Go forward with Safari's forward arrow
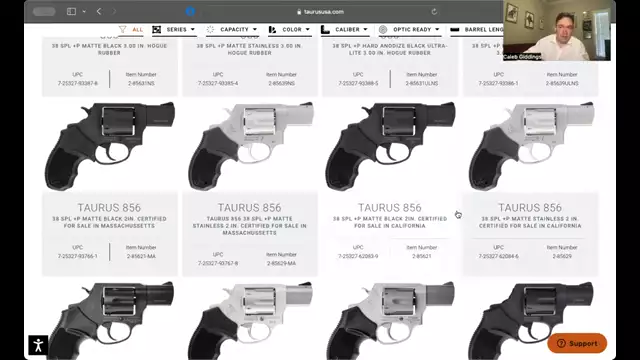This screenshot has height=360, width=640. tap(114, 11)
